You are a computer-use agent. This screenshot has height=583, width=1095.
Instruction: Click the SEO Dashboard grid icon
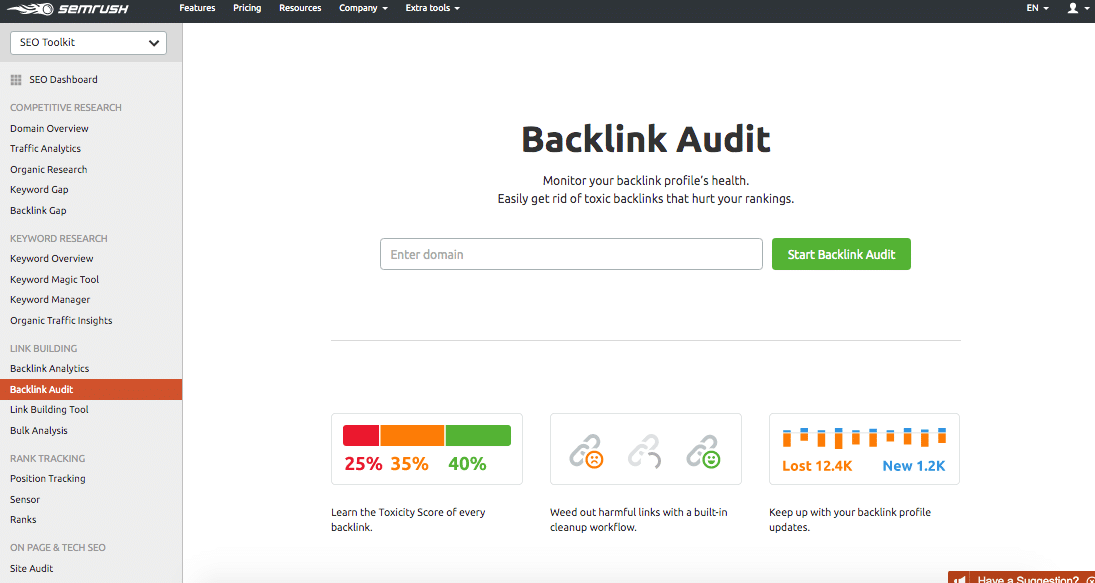click(15, 80)
